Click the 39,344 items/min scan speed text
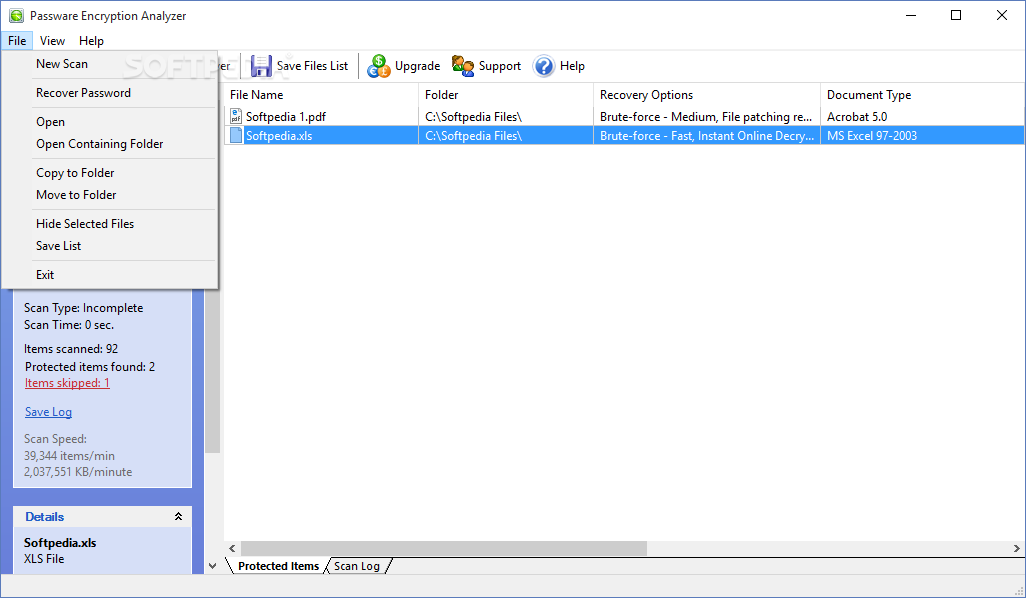The width and height of the screenshot is (1026, 598). click(x=69, y=455)
